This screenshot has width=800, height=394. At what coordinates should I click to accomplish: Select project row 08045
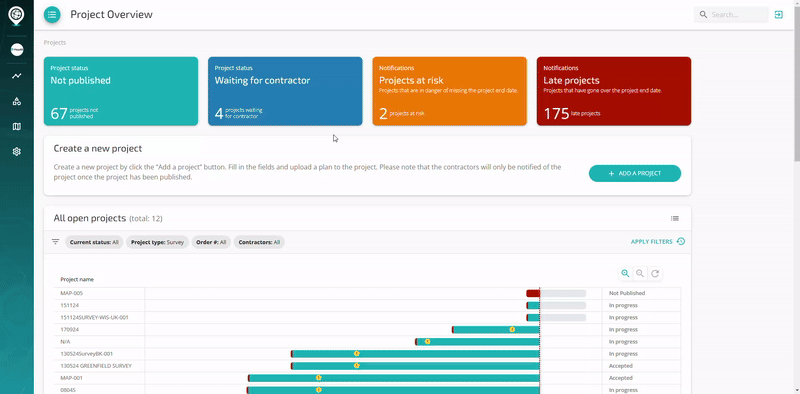pyautogui.click(x=367, y=389)
